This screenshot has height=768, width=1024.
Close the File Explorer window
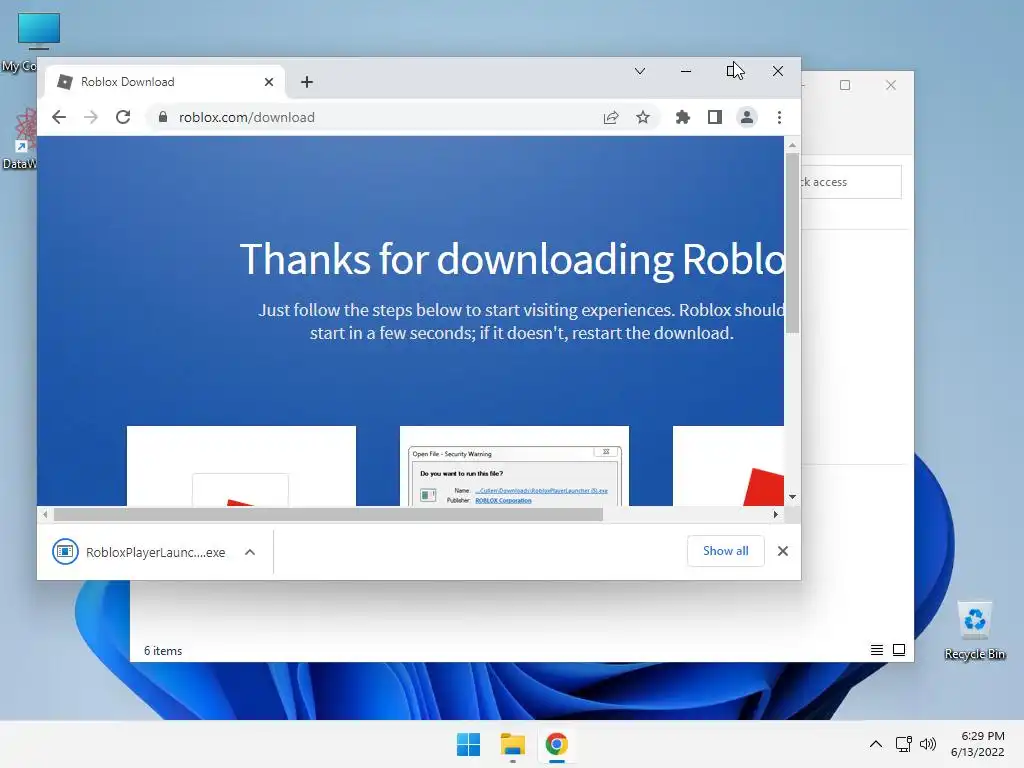point(891,86)
